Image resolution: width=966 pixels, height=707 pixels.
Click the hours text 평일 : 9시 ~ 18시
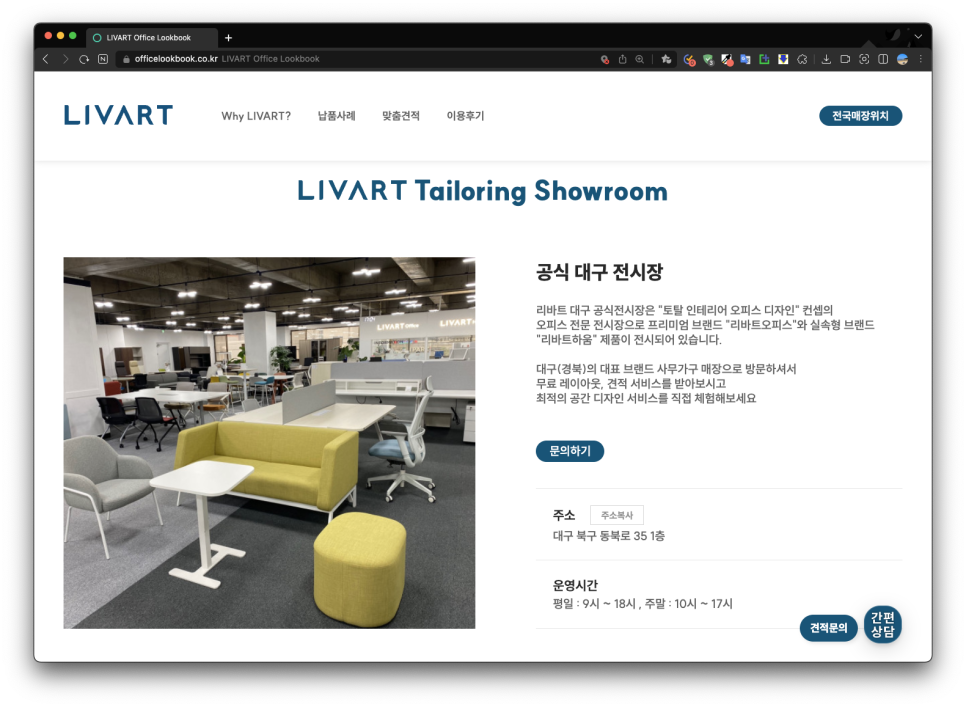(x=596, y=604)
